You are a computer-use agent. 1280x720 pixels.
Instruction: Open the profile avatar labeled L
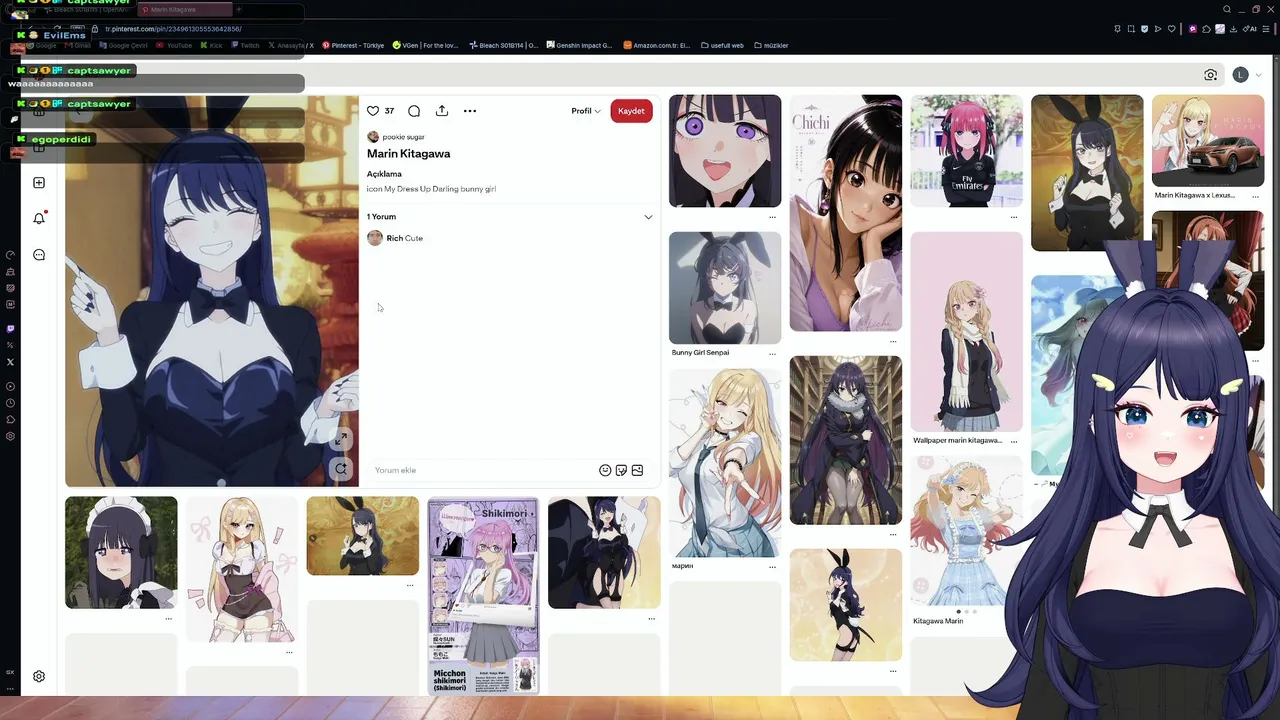point(1240,75)
